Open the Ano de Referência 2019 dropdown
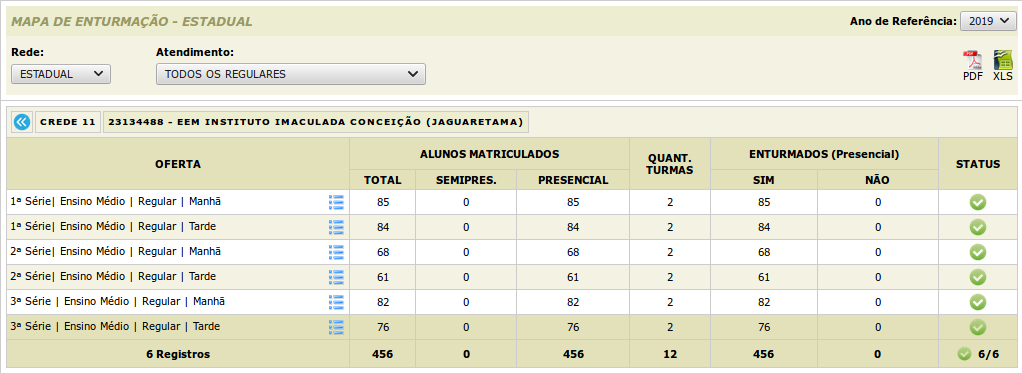1022x373 pixels. click(x=987, y=21)
